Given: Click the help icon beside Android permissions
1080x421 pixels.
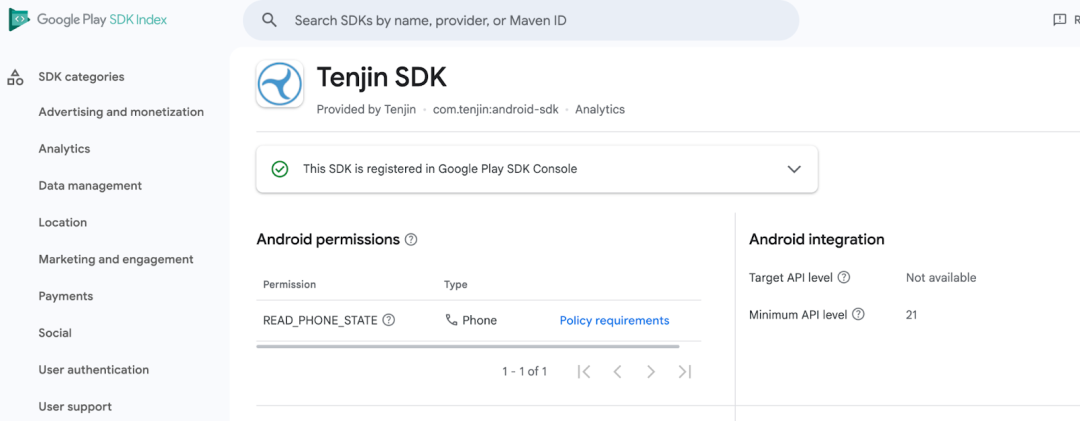Looking at the screenshot, I should pyautogui.click(x=411, y=240).
